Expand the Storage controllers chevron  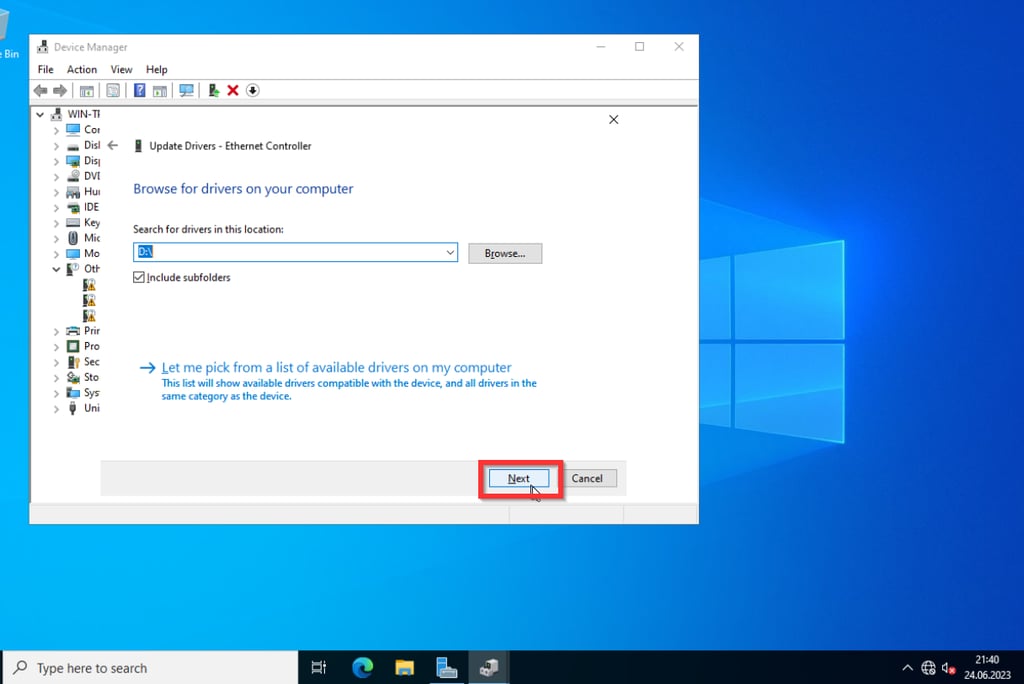pyautogui.click(x=56, y=378)
